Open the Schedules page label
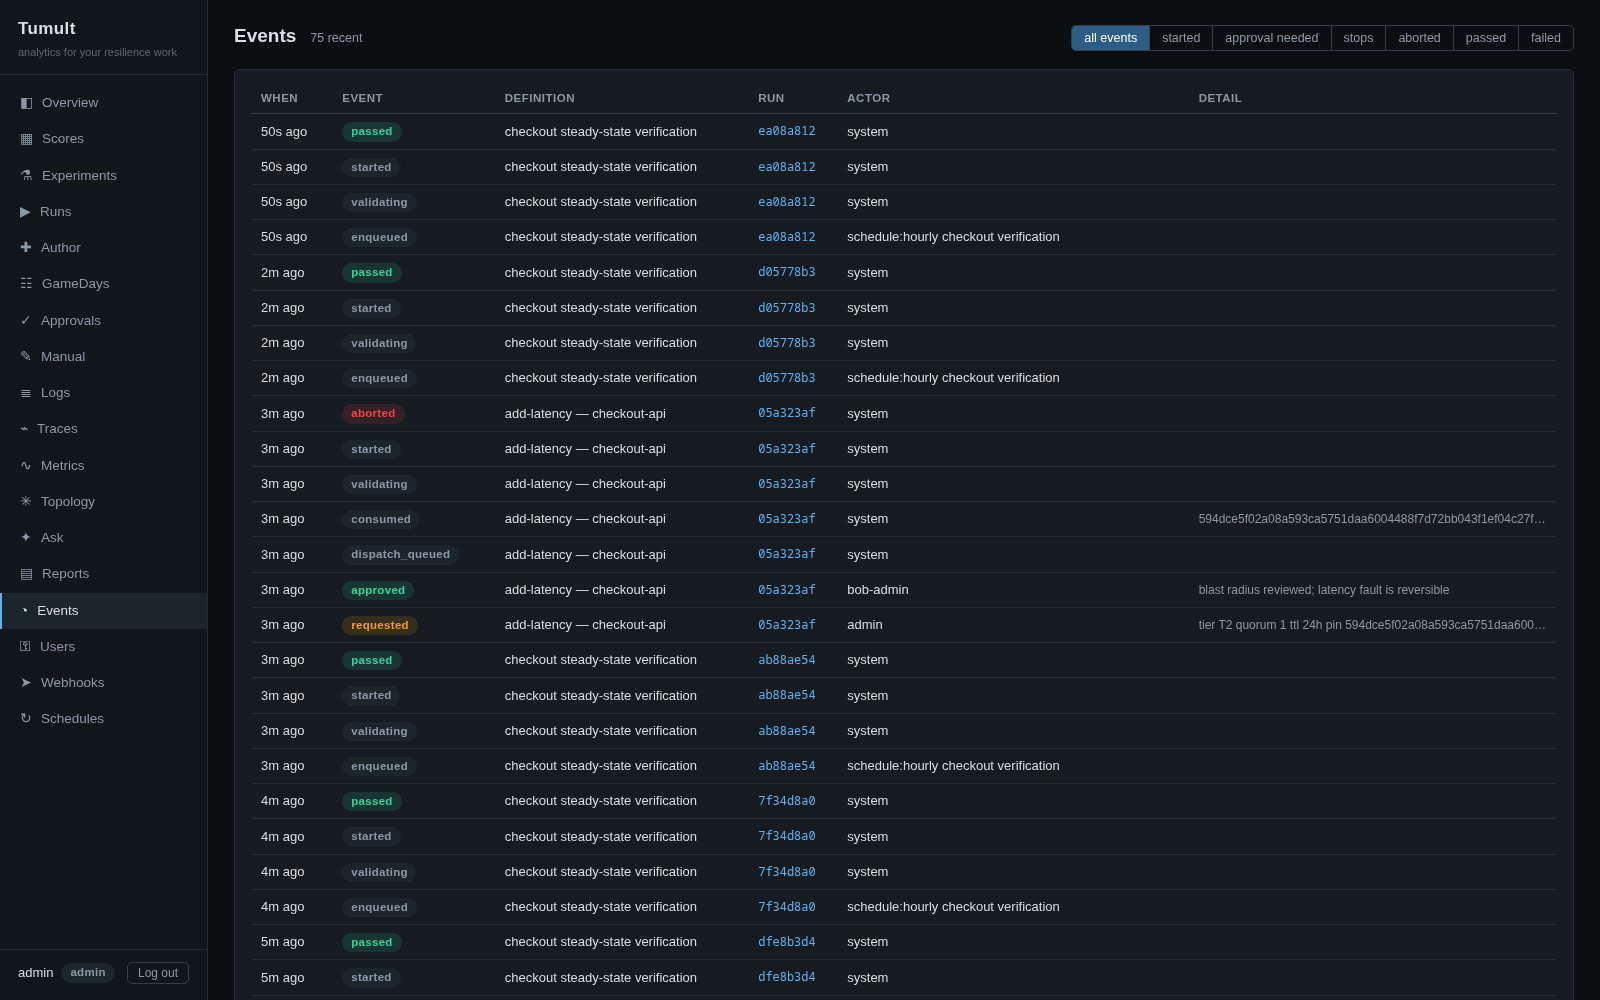 (72, 718)
